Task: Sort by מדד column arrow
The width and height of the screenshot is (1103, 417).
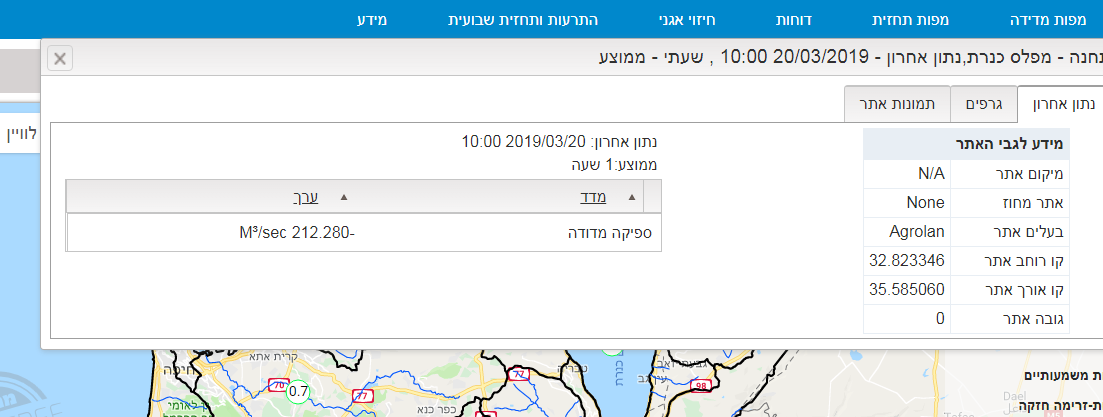Action: tap(653, 197)
